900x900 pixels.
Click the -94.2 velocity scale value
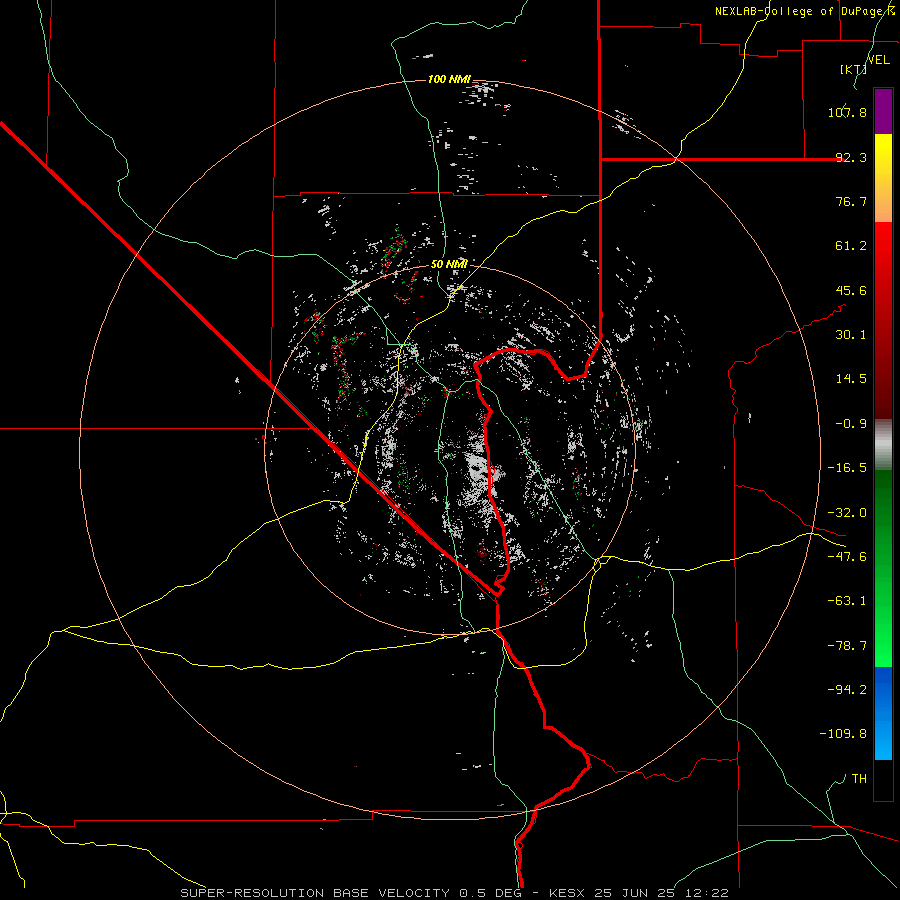847,690
